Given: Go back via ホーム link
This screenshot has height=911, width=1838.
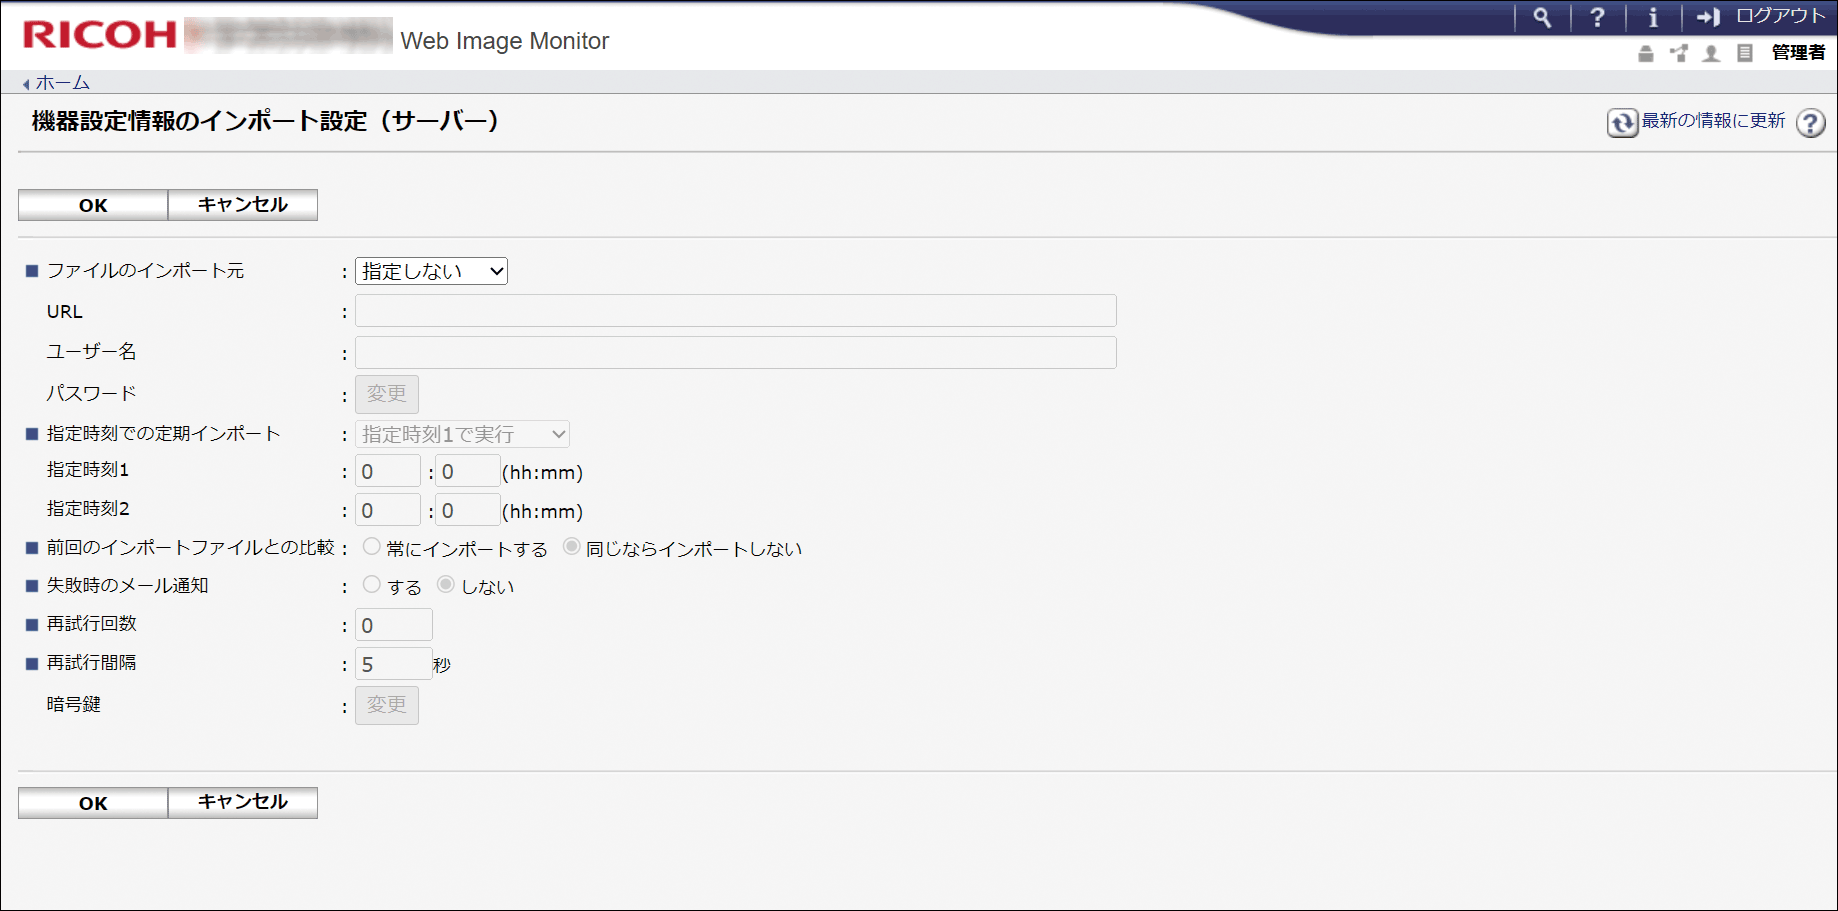Looking at the screenshot, I should (x=62, y=83).
